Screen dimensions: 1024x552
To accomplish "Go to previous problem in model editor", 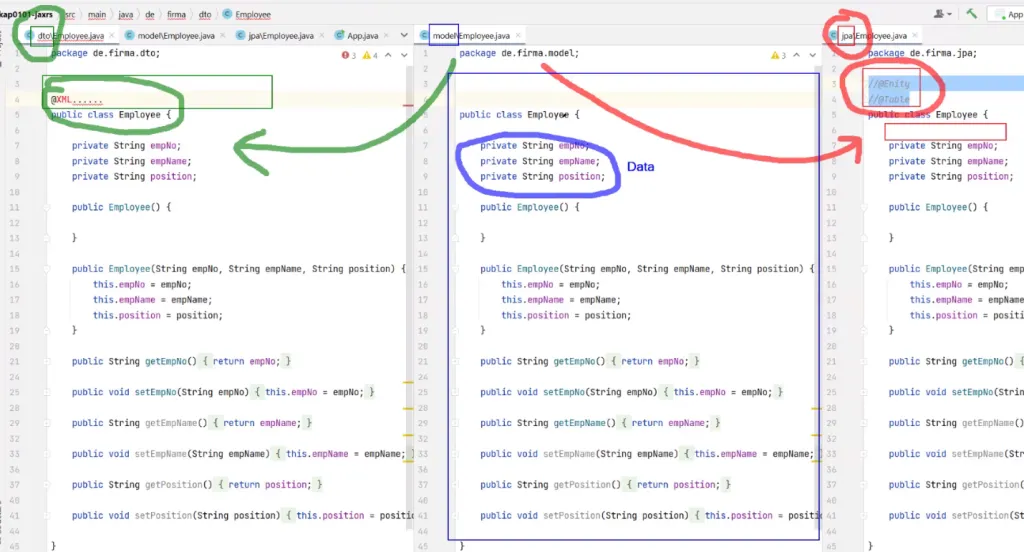I will coord(797,55).
